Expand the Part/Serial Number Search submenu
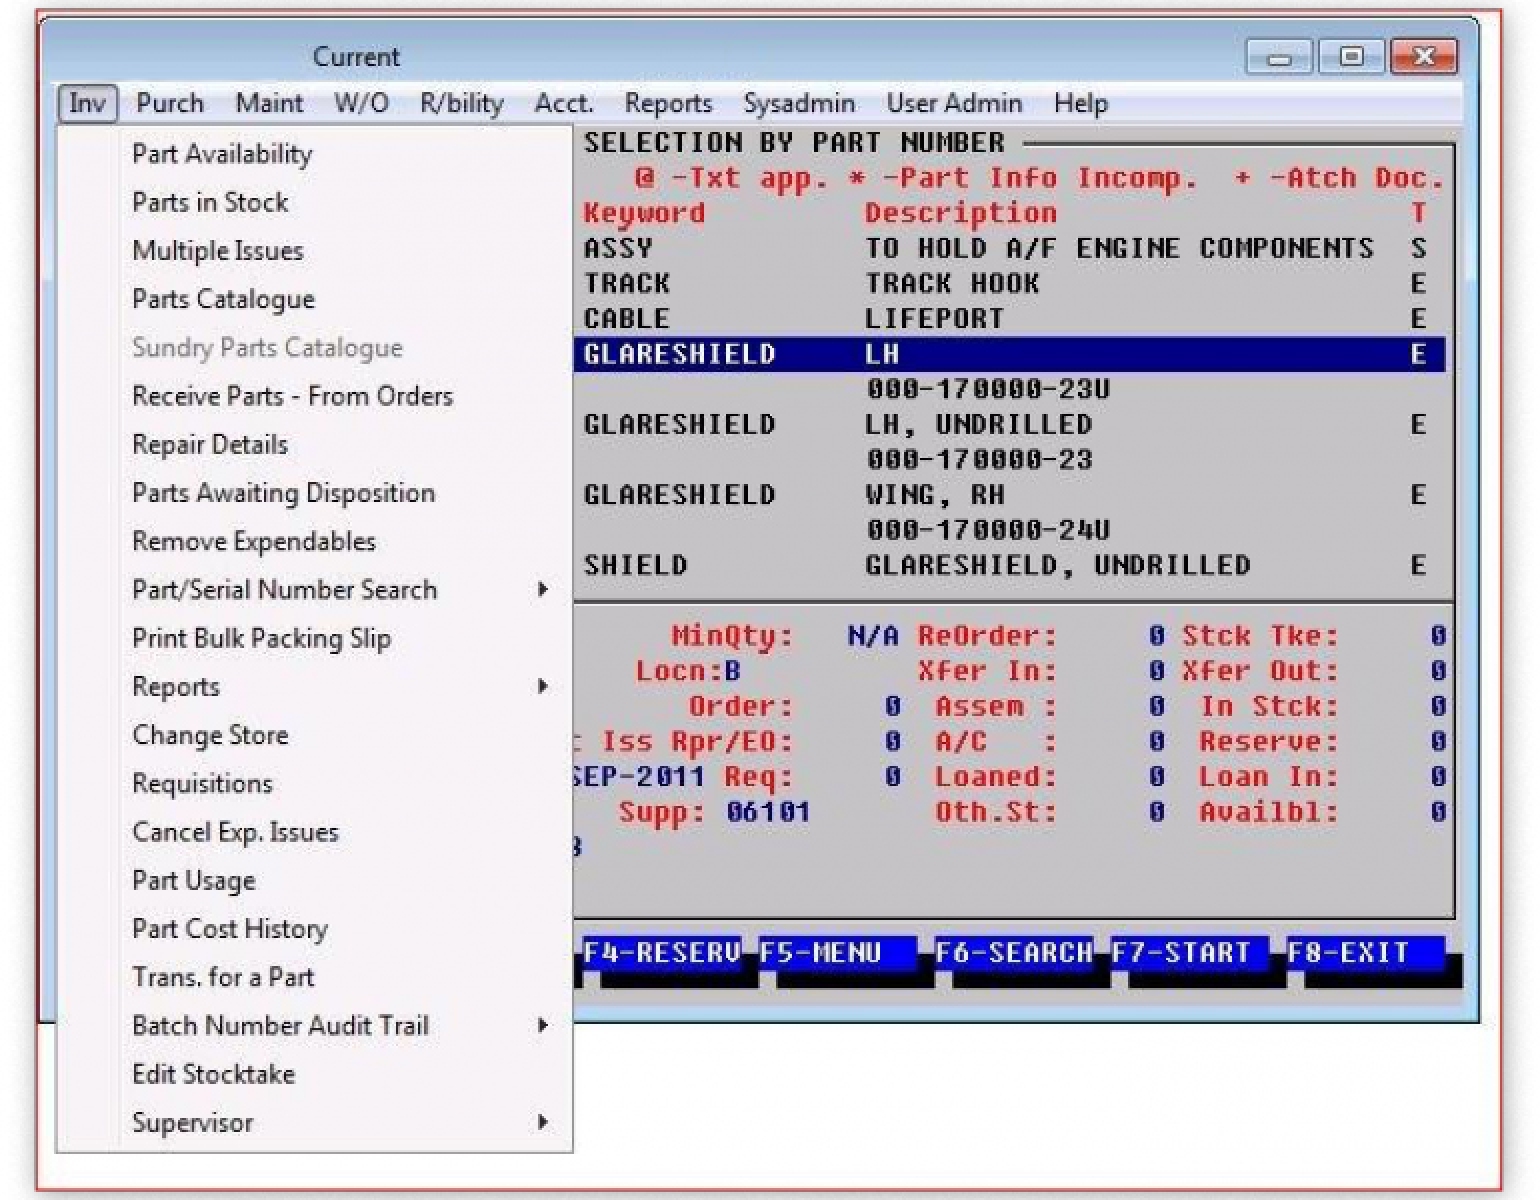The image size is (1540, 1200). coord(283,590)
